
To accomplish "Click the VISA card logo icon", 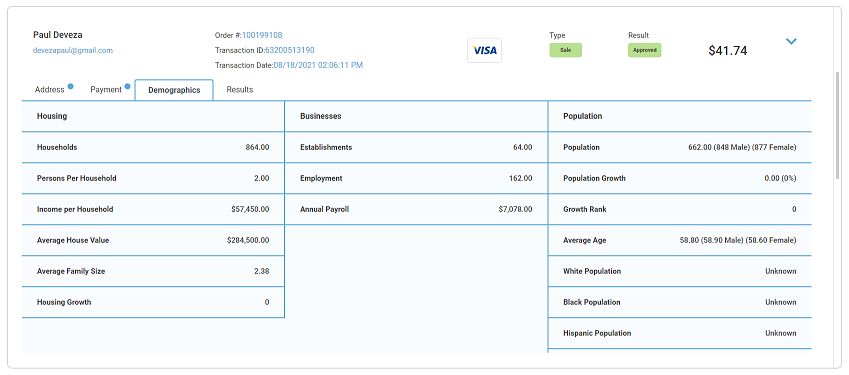I will point(485,50).
